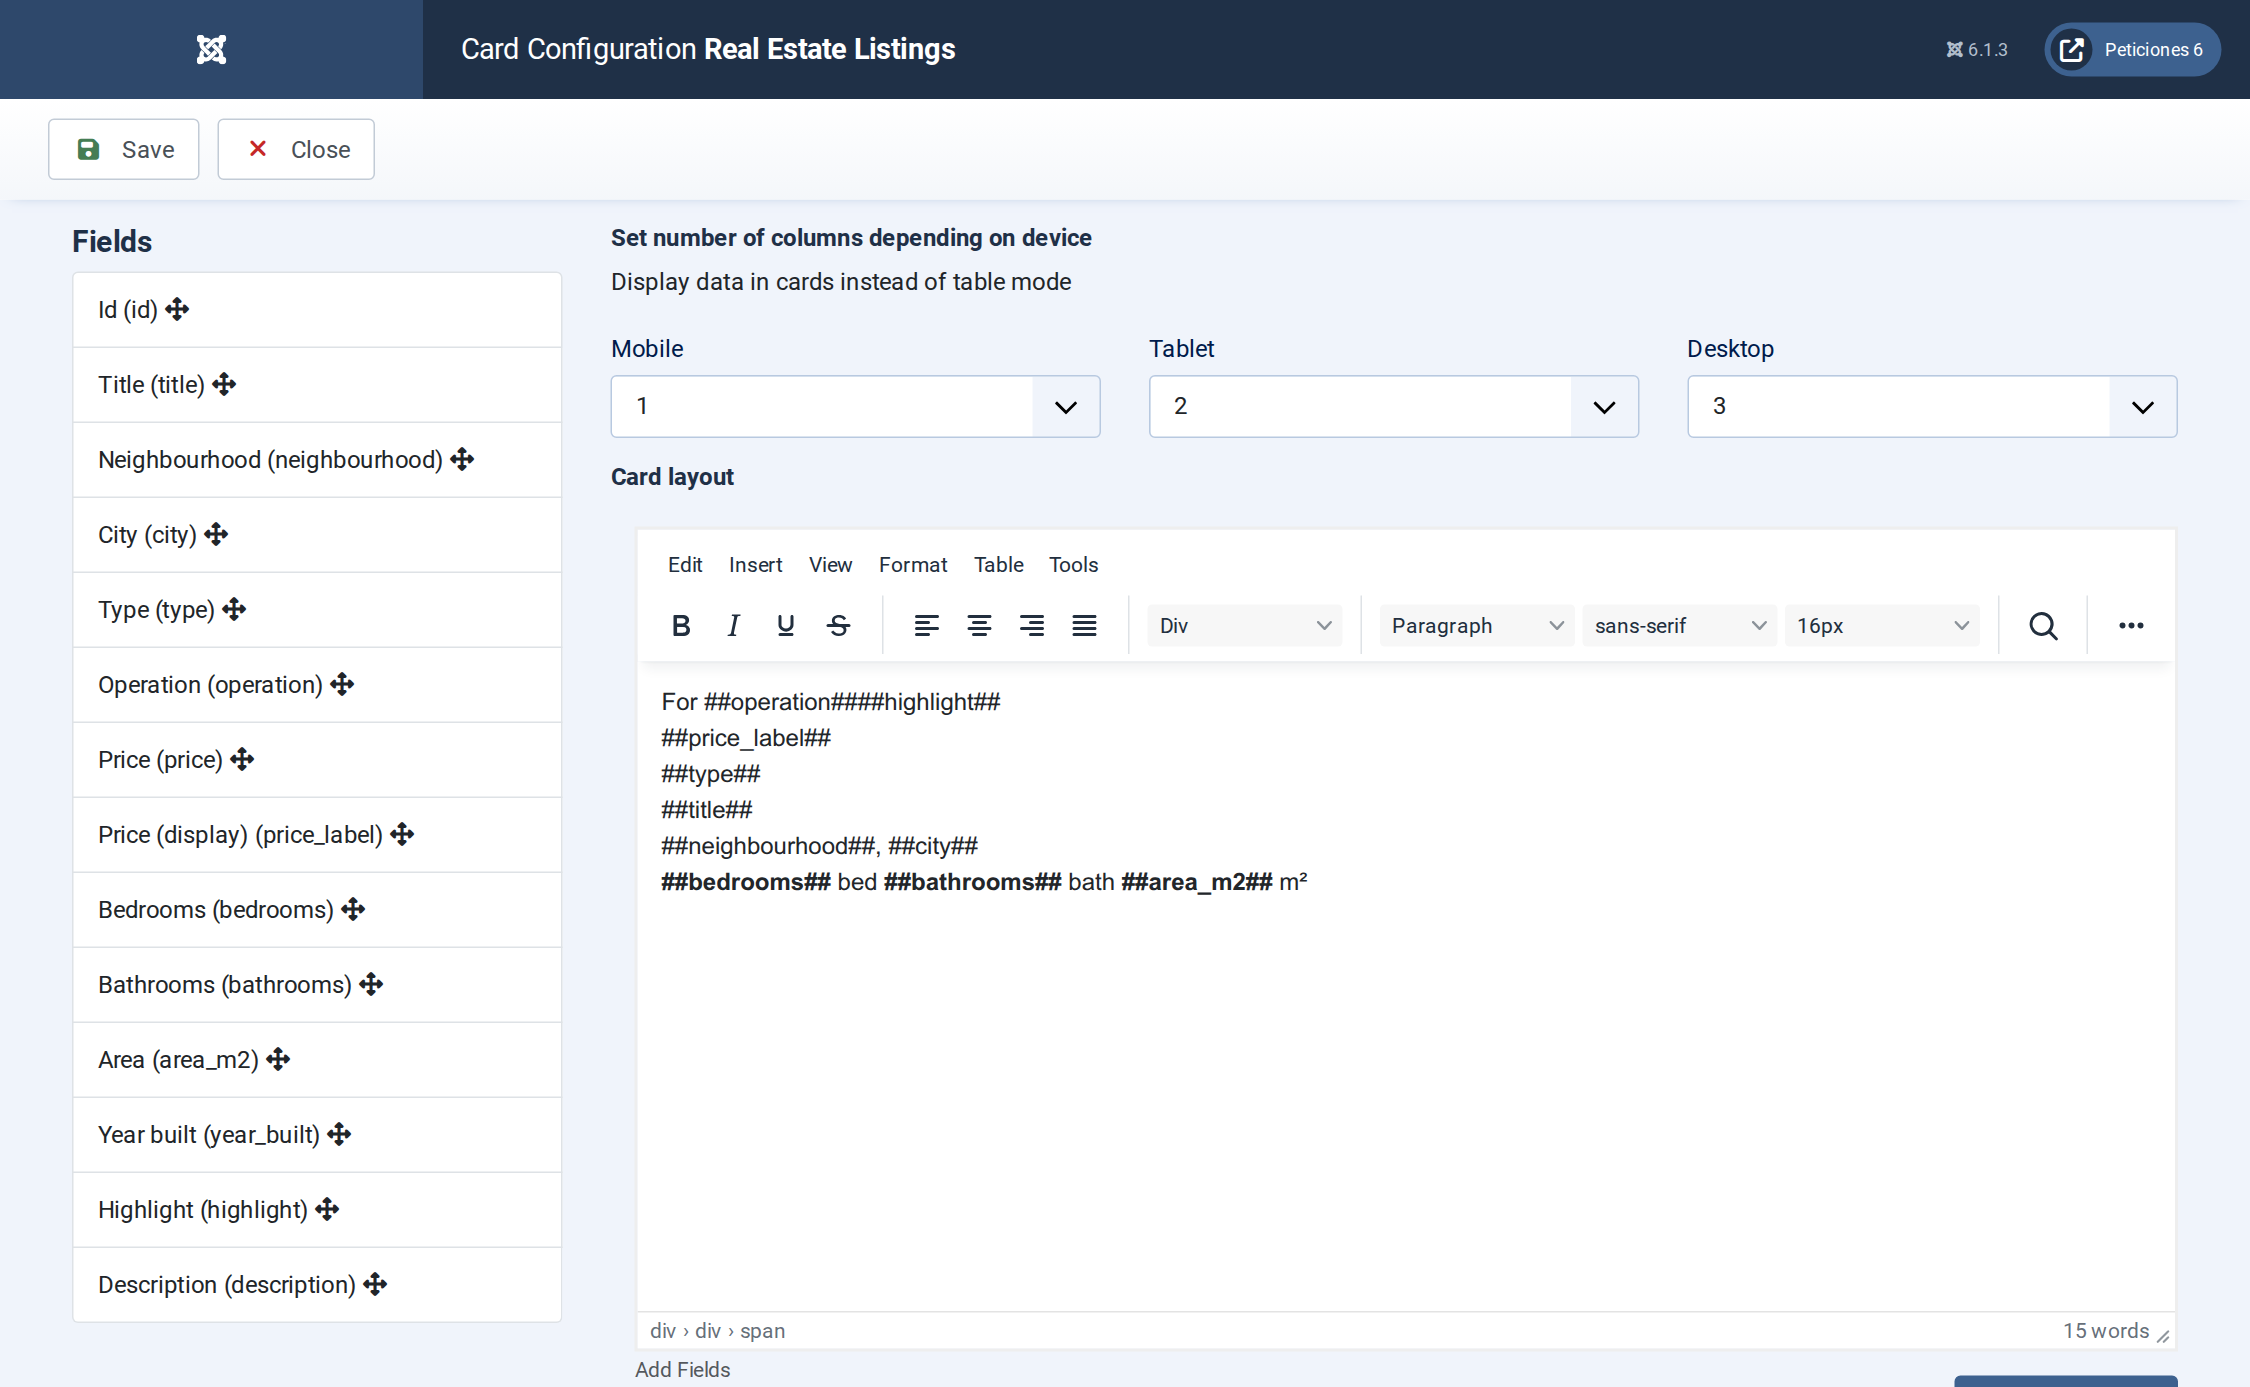The width and height of the screenshot is (2250, 1387).
Task: Open the editor Table menu
Action: (x=998, y=565)
